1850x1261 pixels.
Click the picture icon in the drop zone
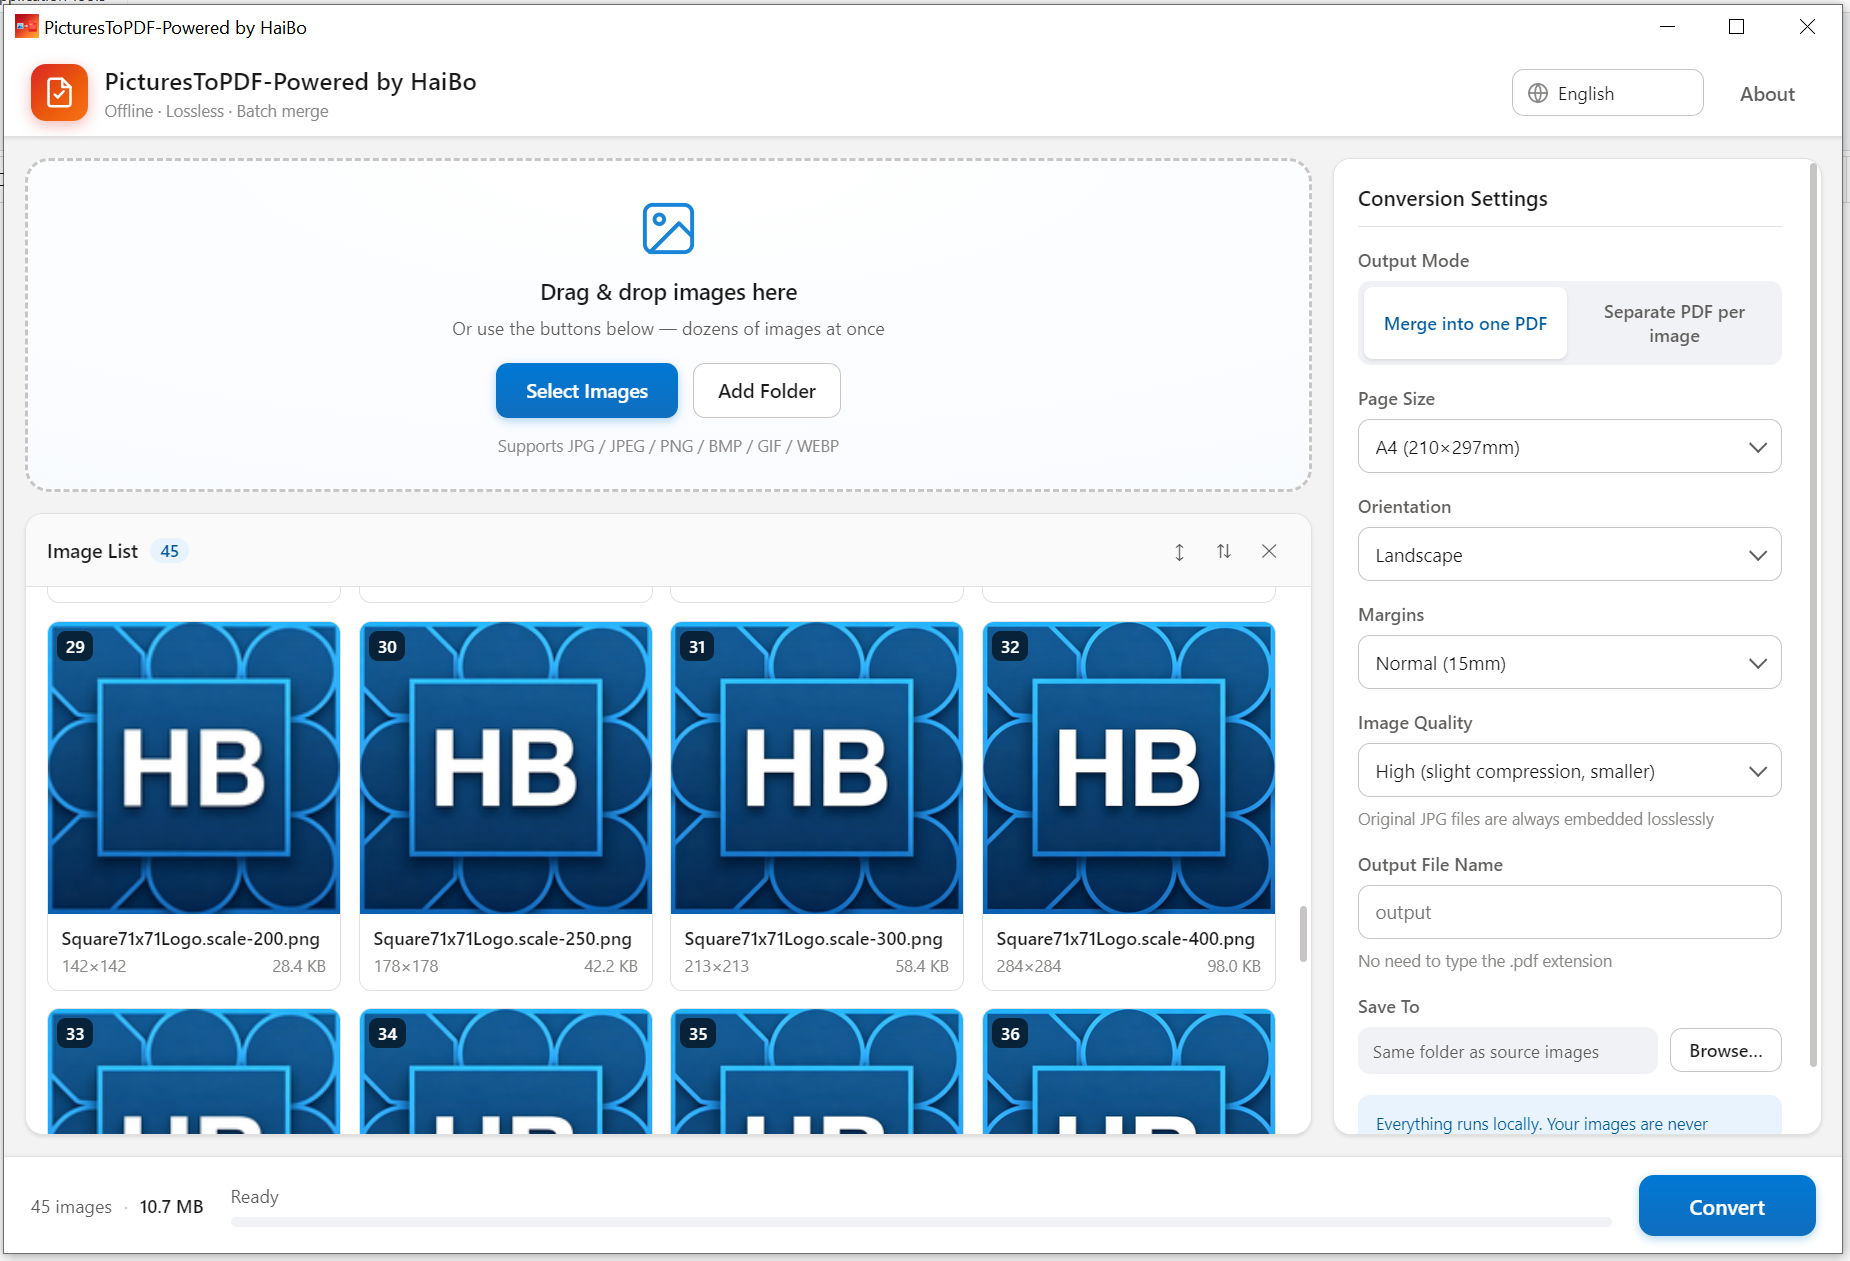click(x=668, y=229)
